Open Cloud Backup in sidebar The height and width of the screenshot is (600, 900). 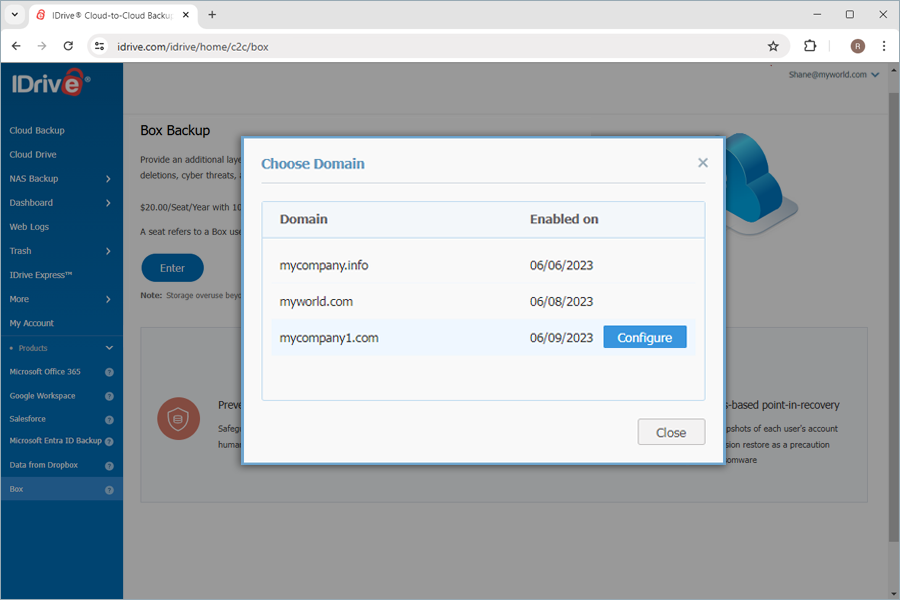coord(37,130)
